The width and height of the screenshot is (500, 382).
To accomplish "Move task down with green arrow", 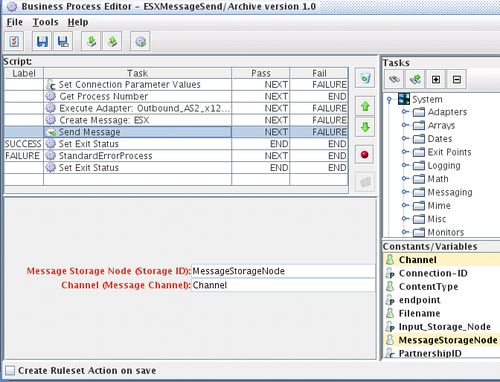I will point(365,127).
